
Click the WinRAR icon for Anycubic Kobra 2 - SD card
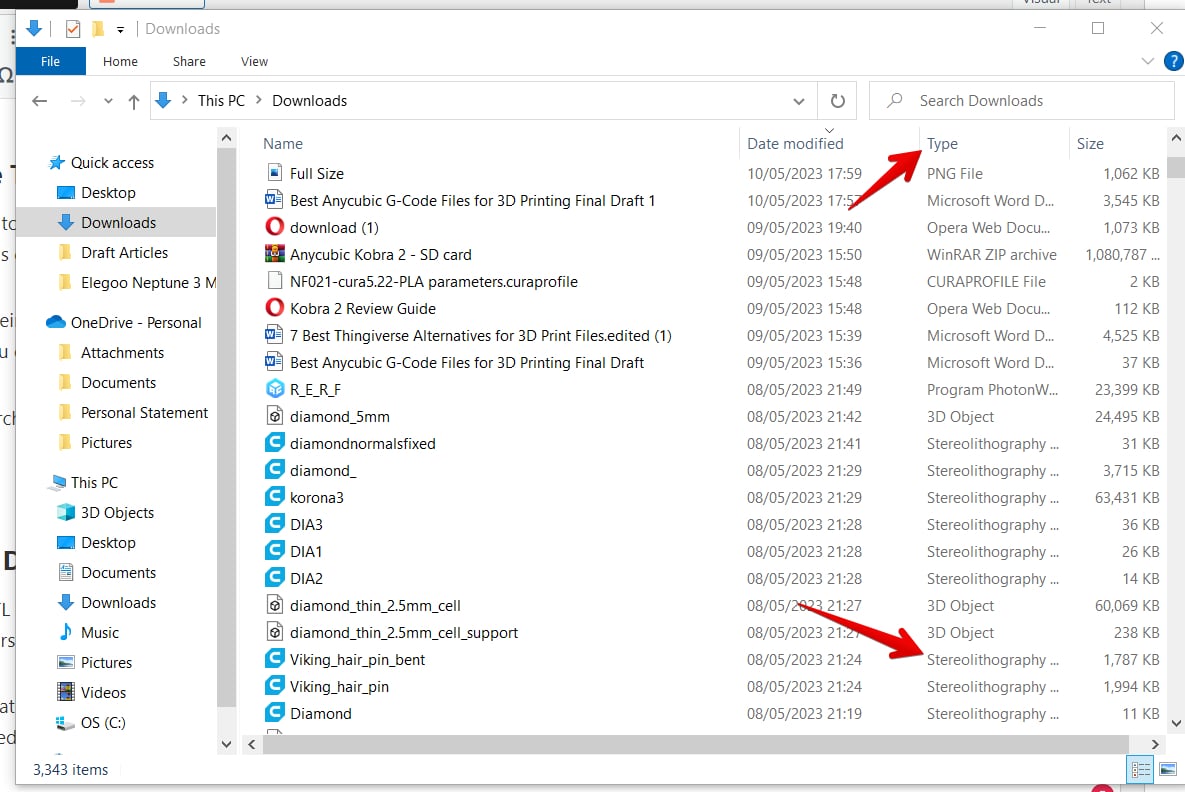273,254
